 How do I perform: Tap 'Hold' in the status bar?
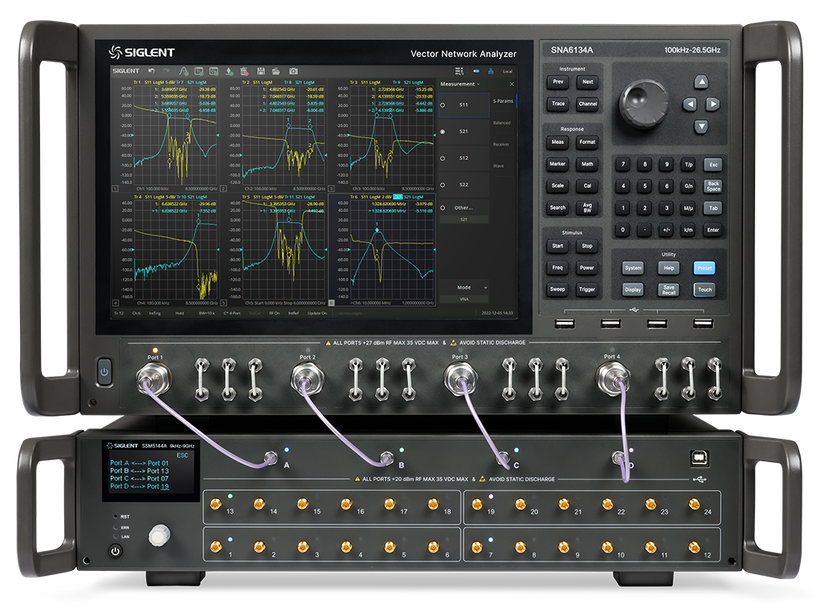click(180, 313)
